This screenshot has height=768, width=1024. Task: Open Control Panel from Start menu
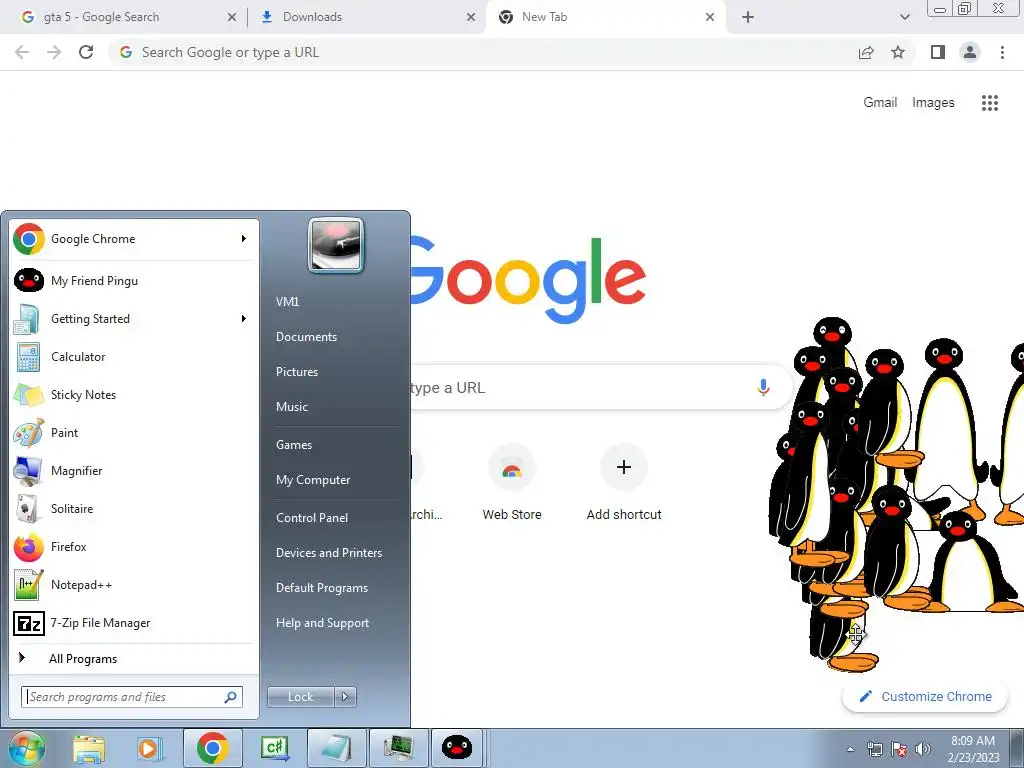pos(312,518)
